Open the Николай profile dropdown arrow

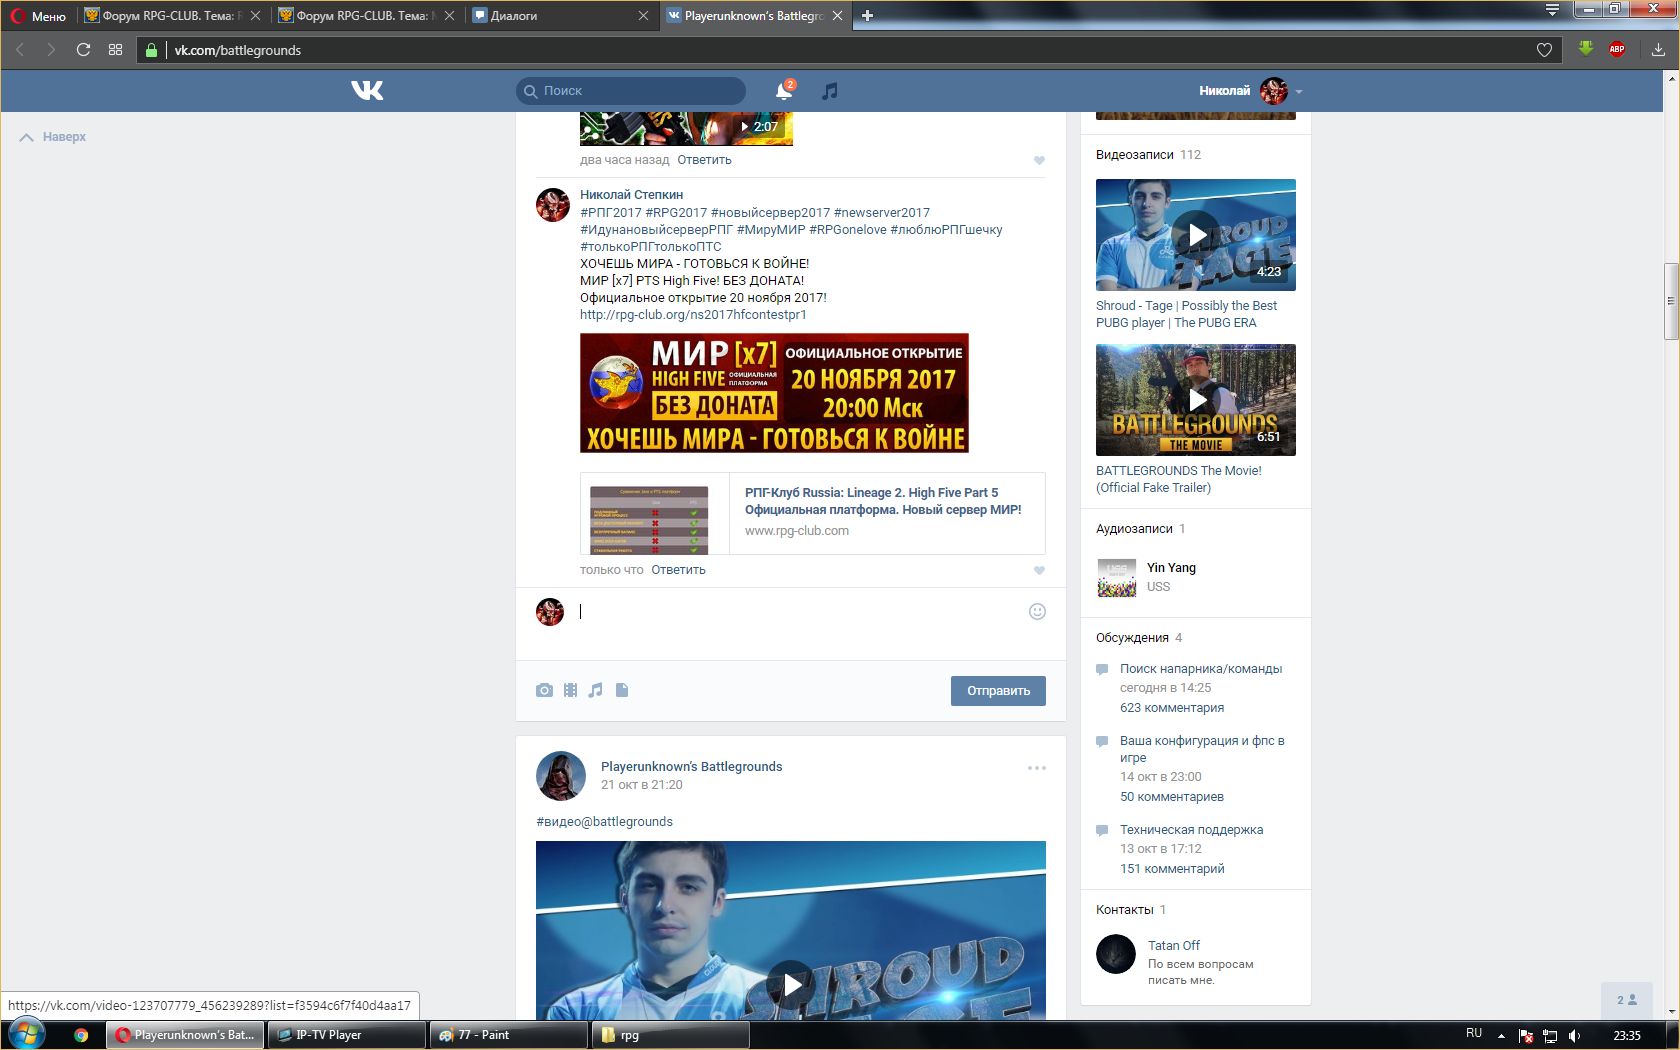1299,91
